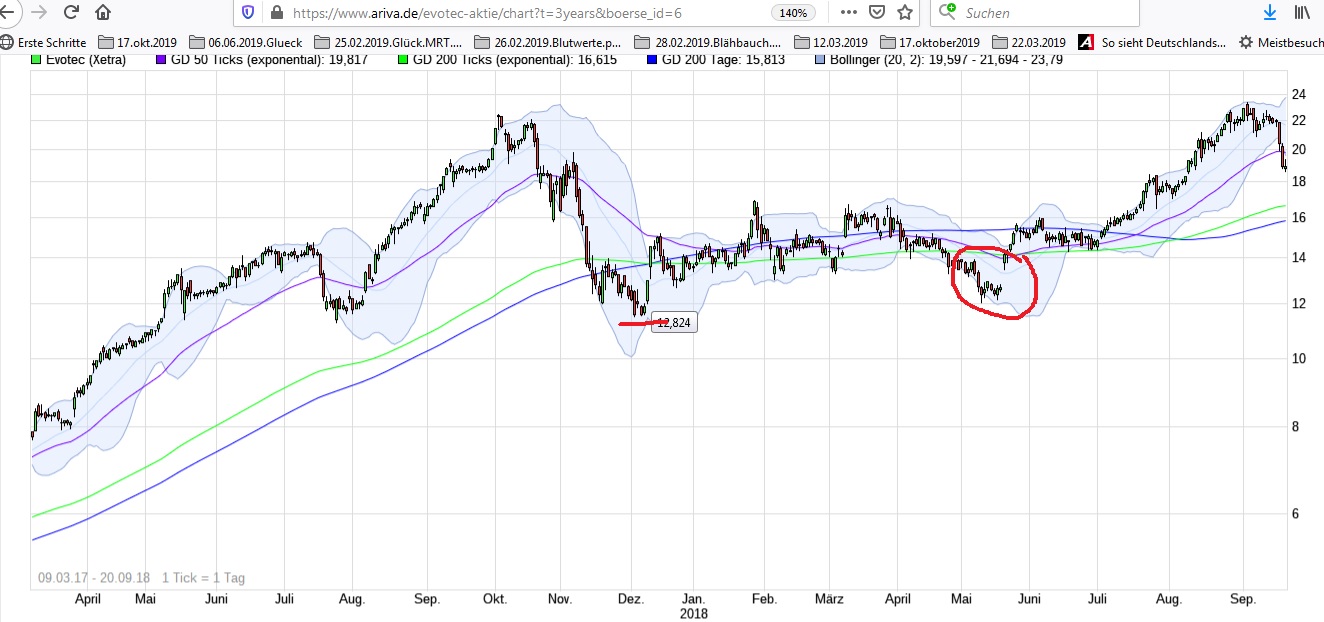Bookmark this page with the star icon
1324x622 pixels.
[904, 13]
